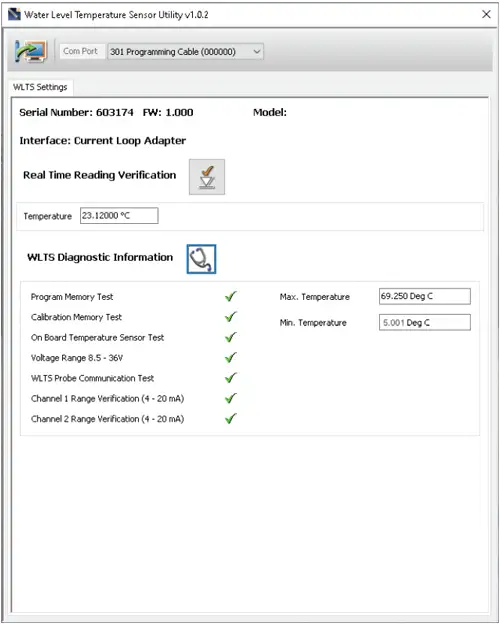Click the "Com Port" label
Viewport: 500px width, 624px height.
click(80, 51)
